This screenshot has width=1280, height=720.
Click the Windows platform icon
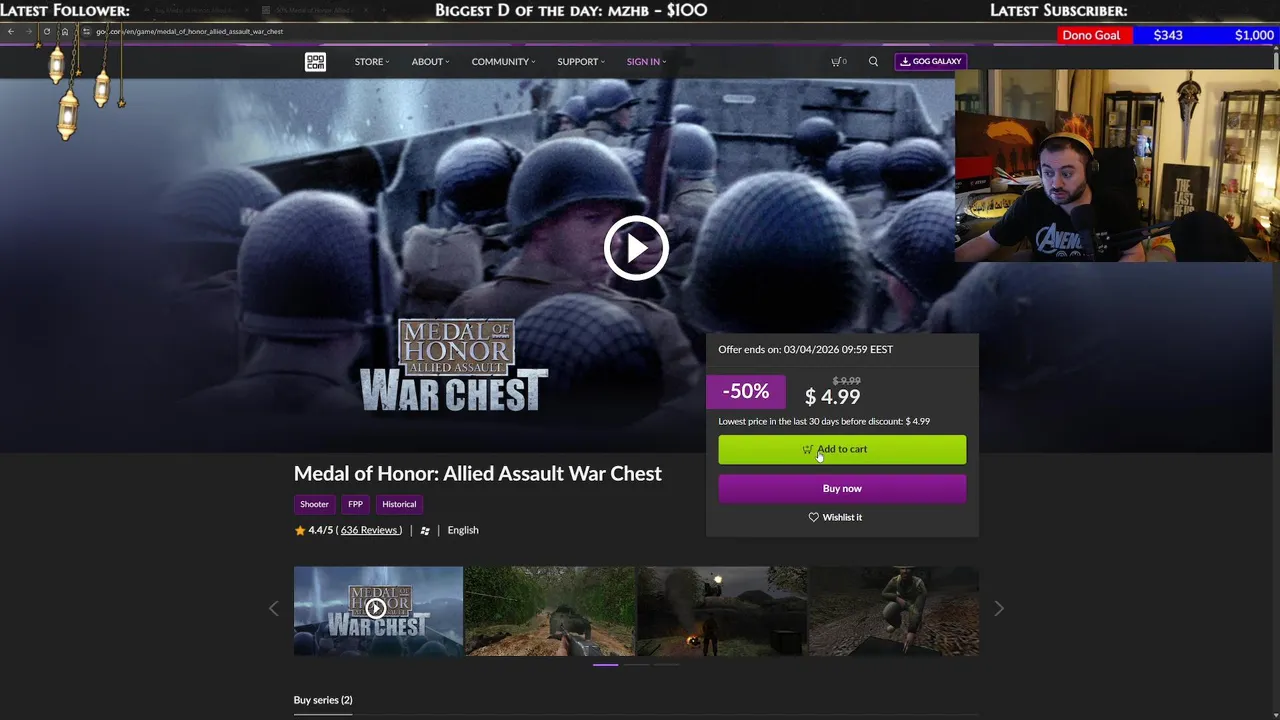click(x=425, y=531)
